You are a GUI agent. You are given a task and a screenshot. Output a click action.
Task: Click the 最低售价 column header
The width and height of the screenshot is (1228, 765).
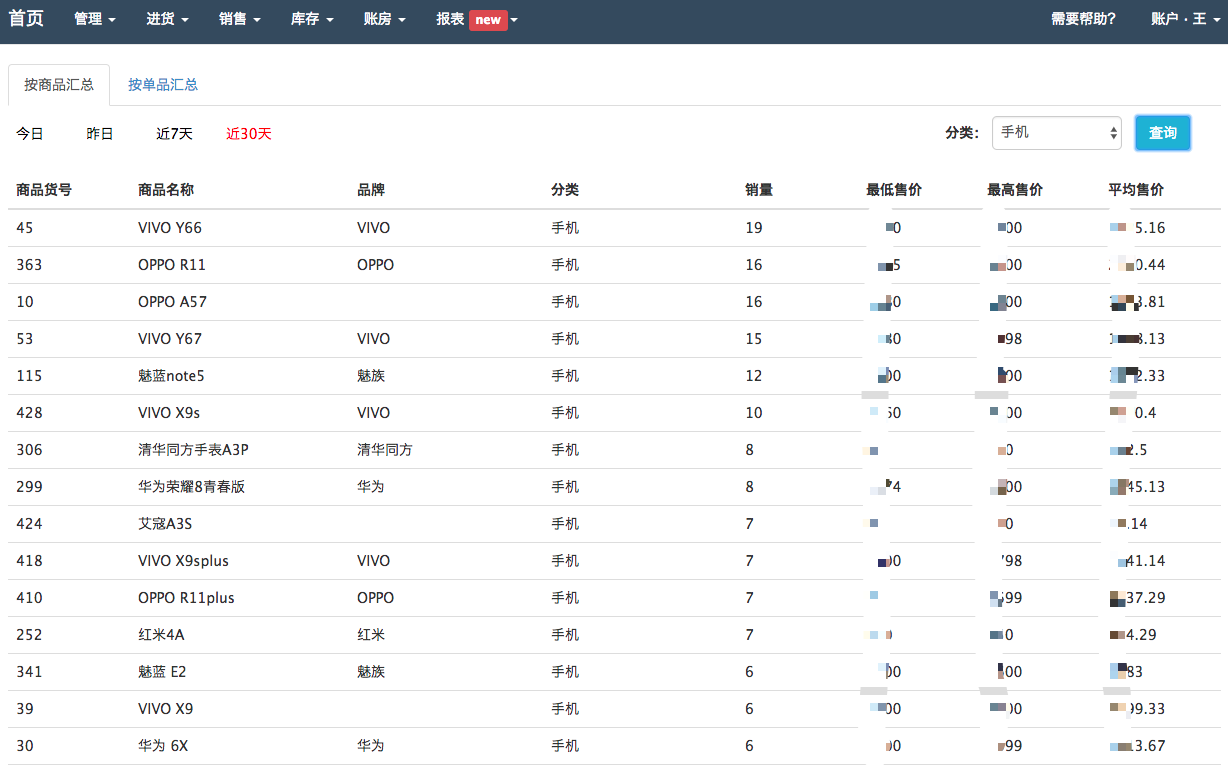pyautogui.click(x=894, y=190)
